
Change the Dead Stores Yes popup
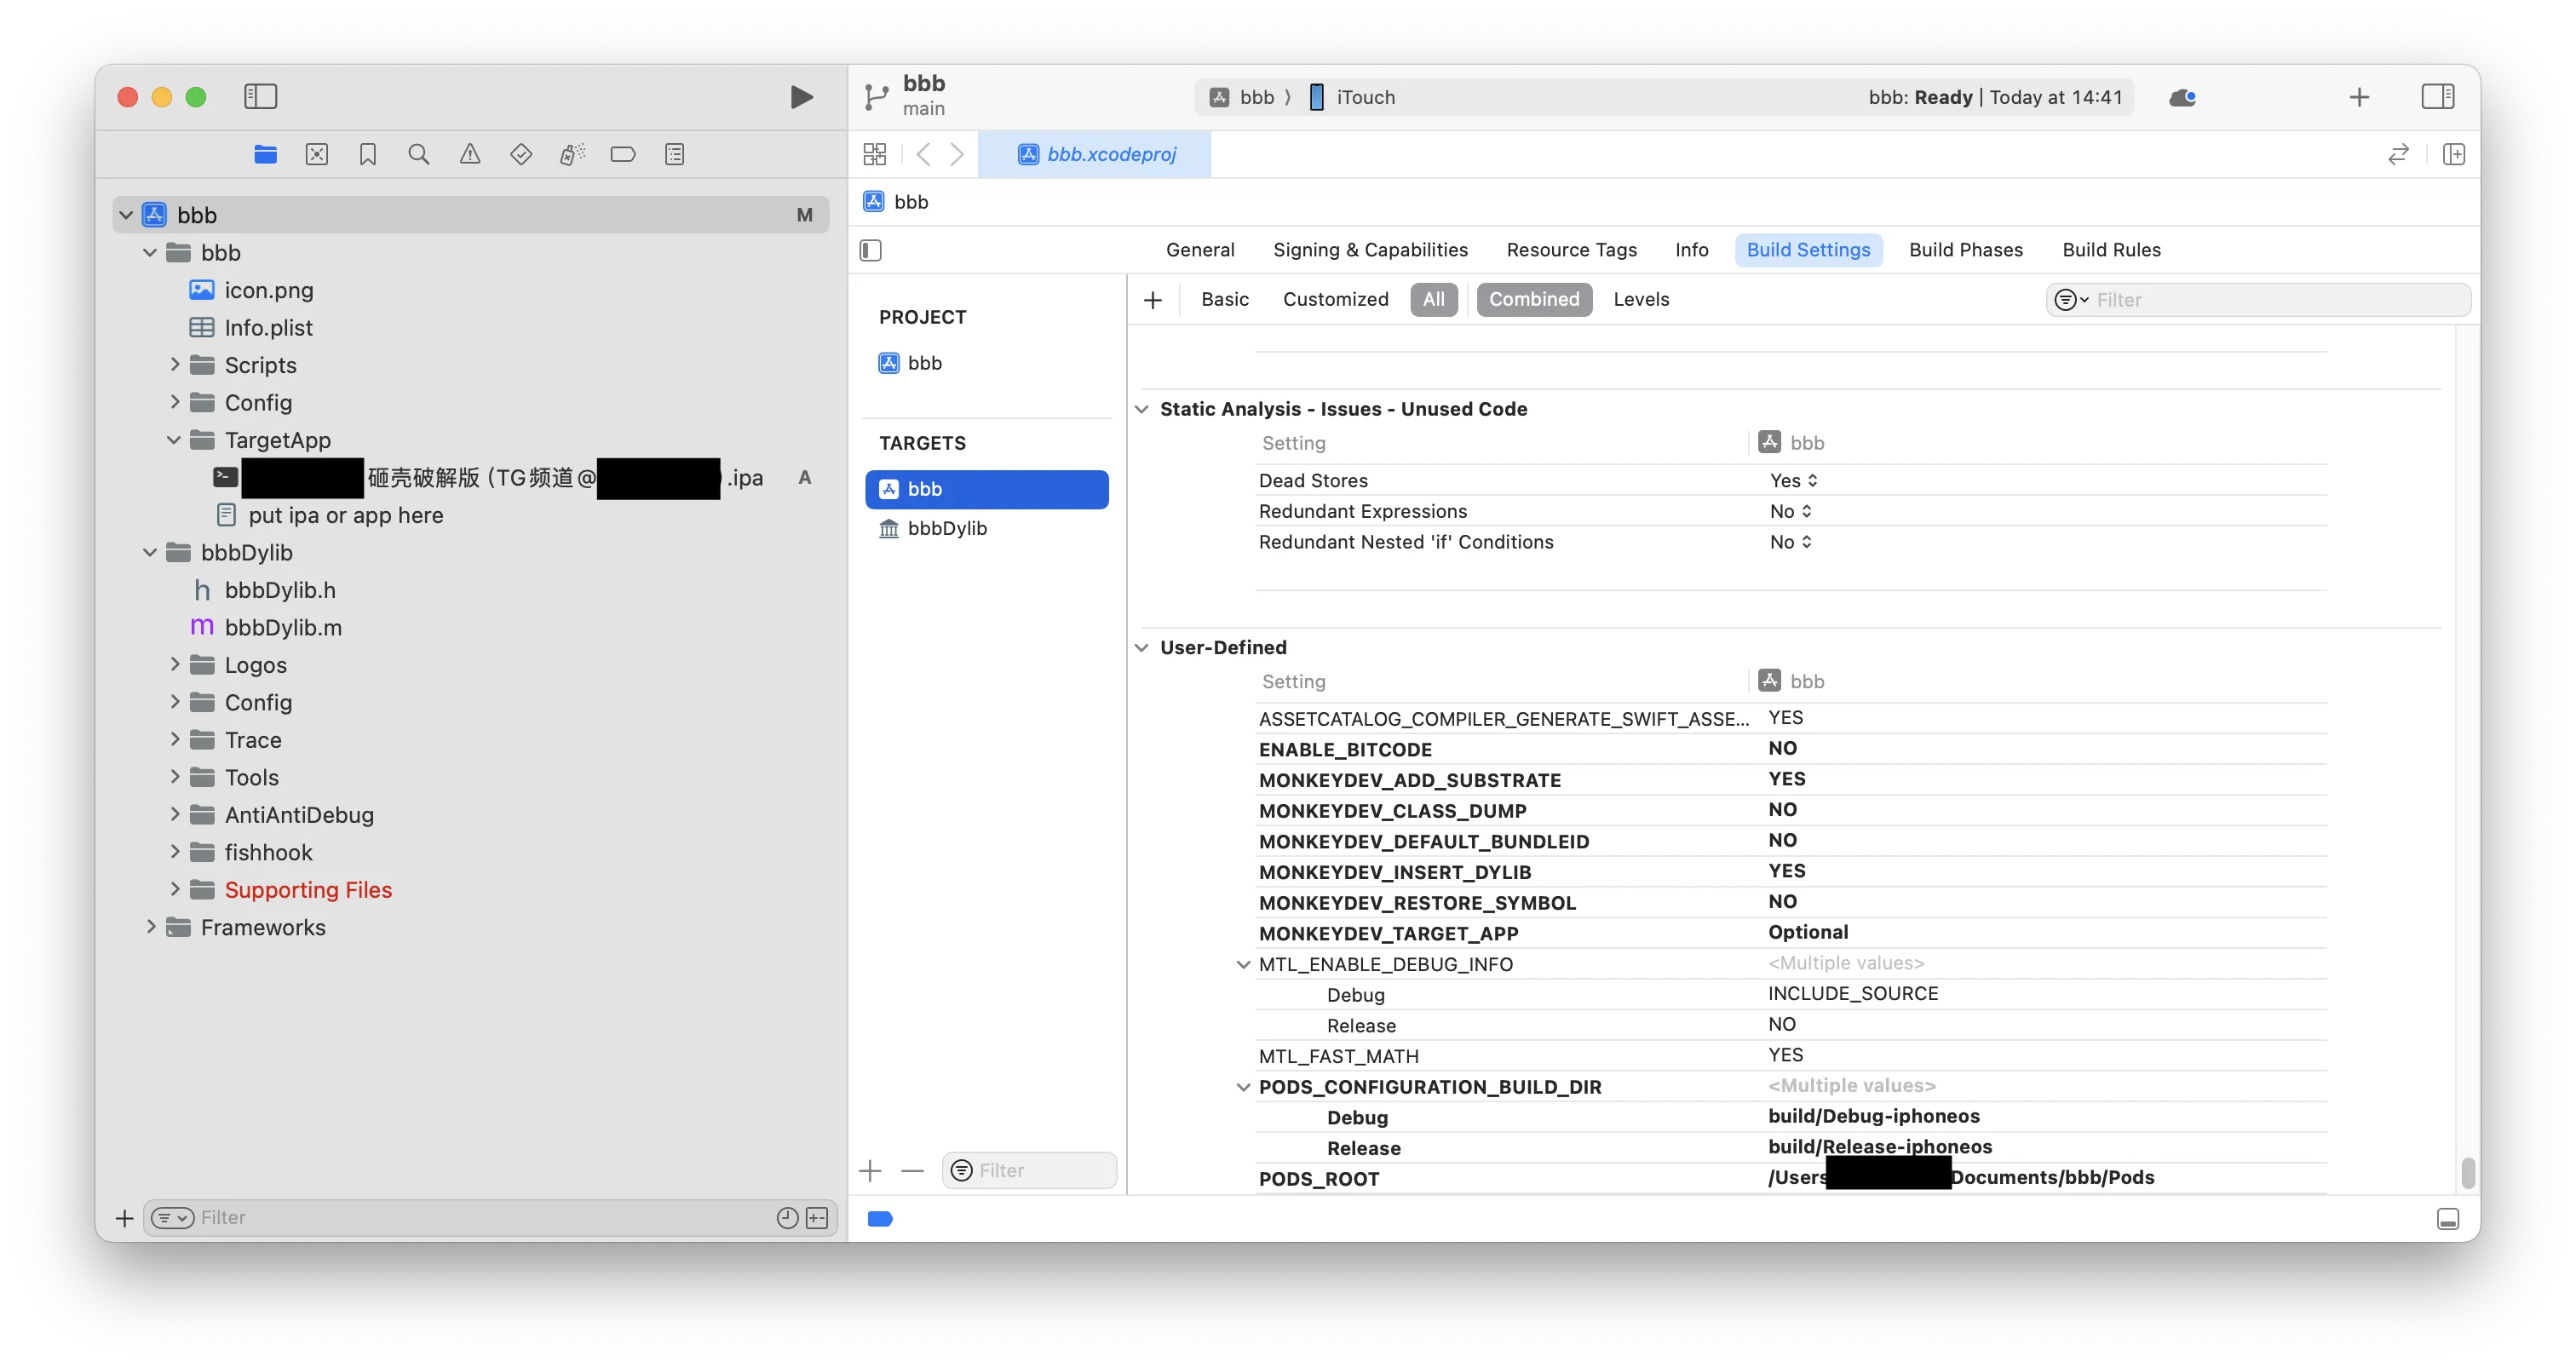coord(1793,481)
